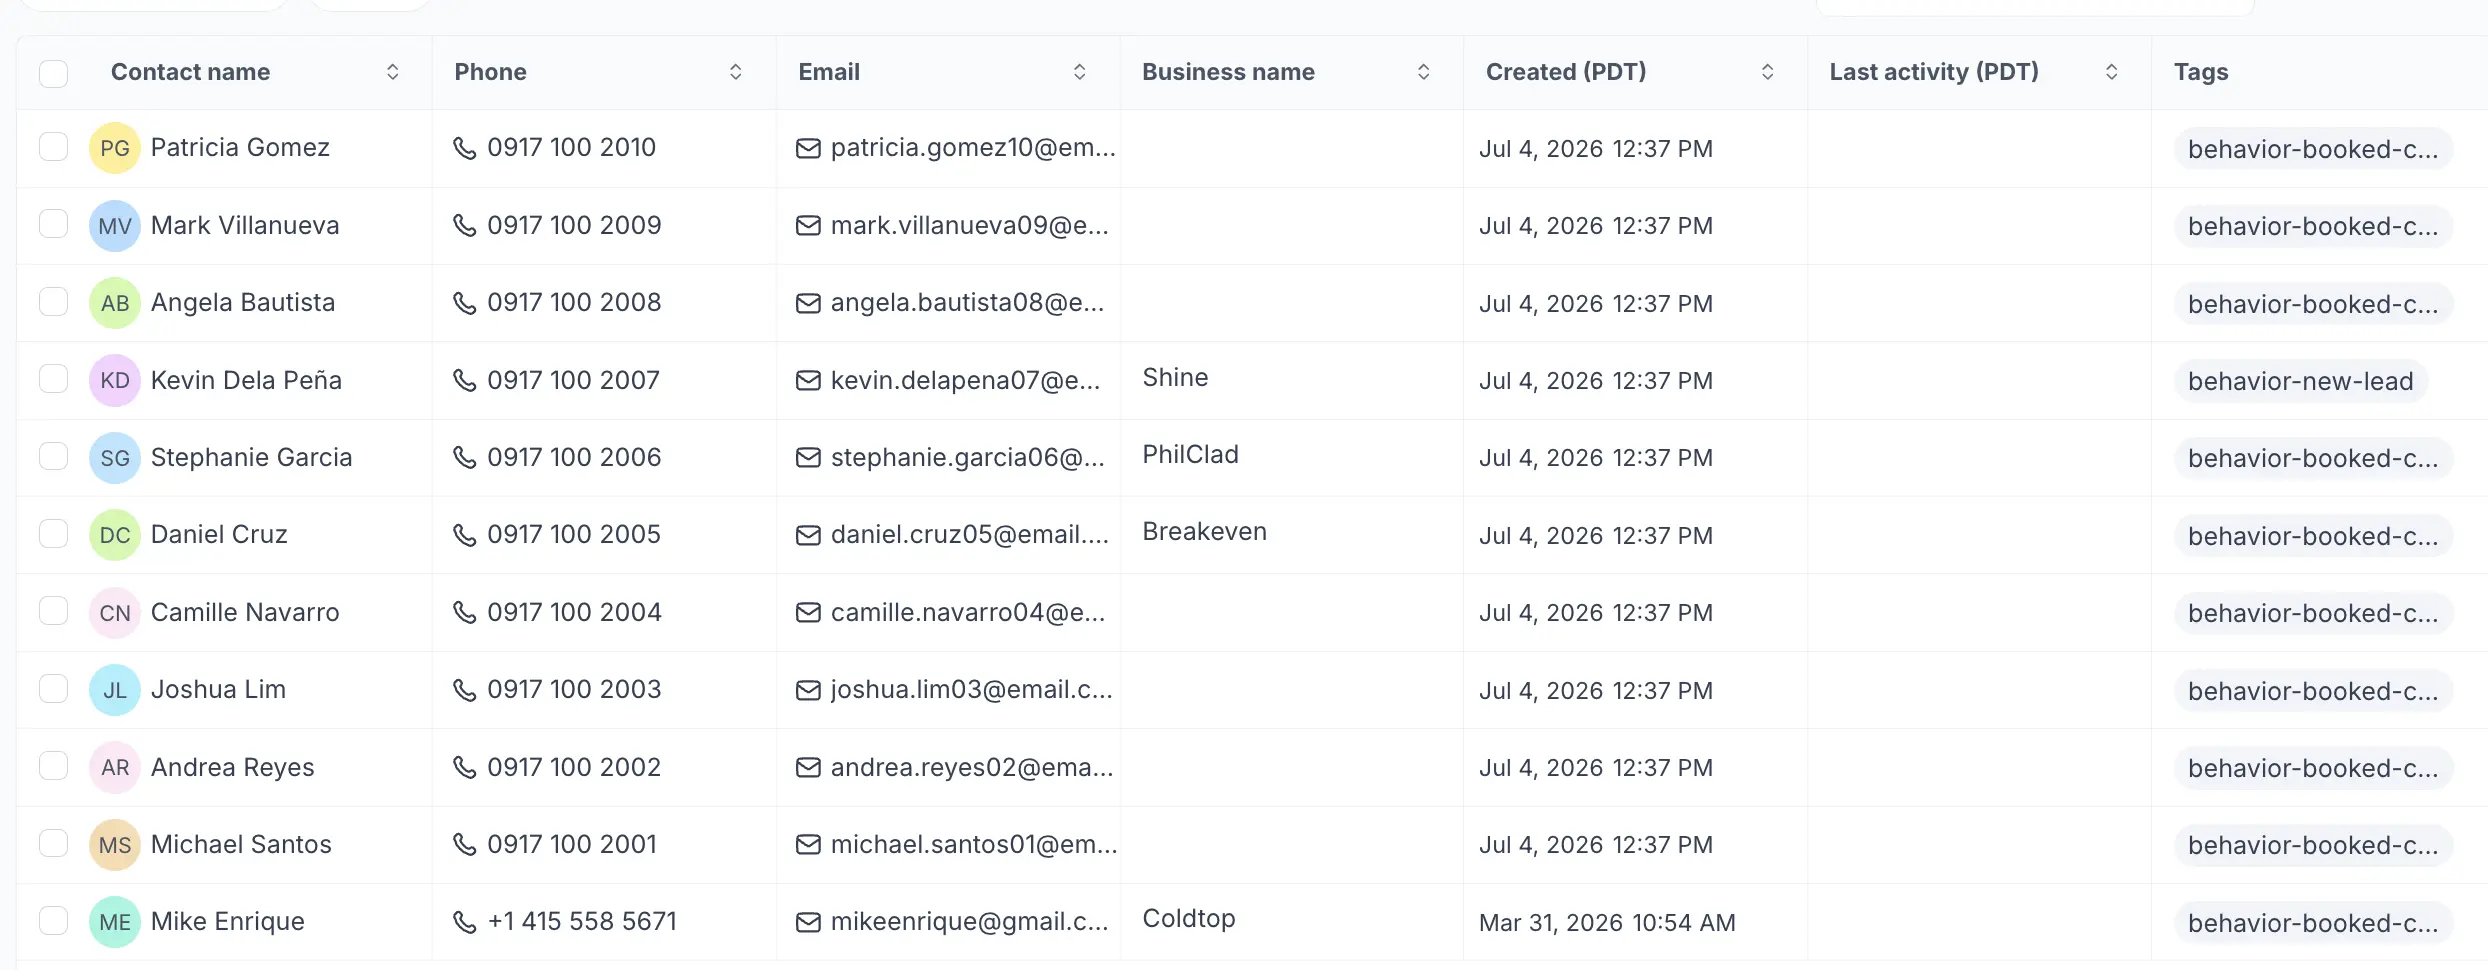Viewport: 2488px width, 970px height.
Task: Click envelope icon for mikeenrique@gmail email
Action: [808, 922]
